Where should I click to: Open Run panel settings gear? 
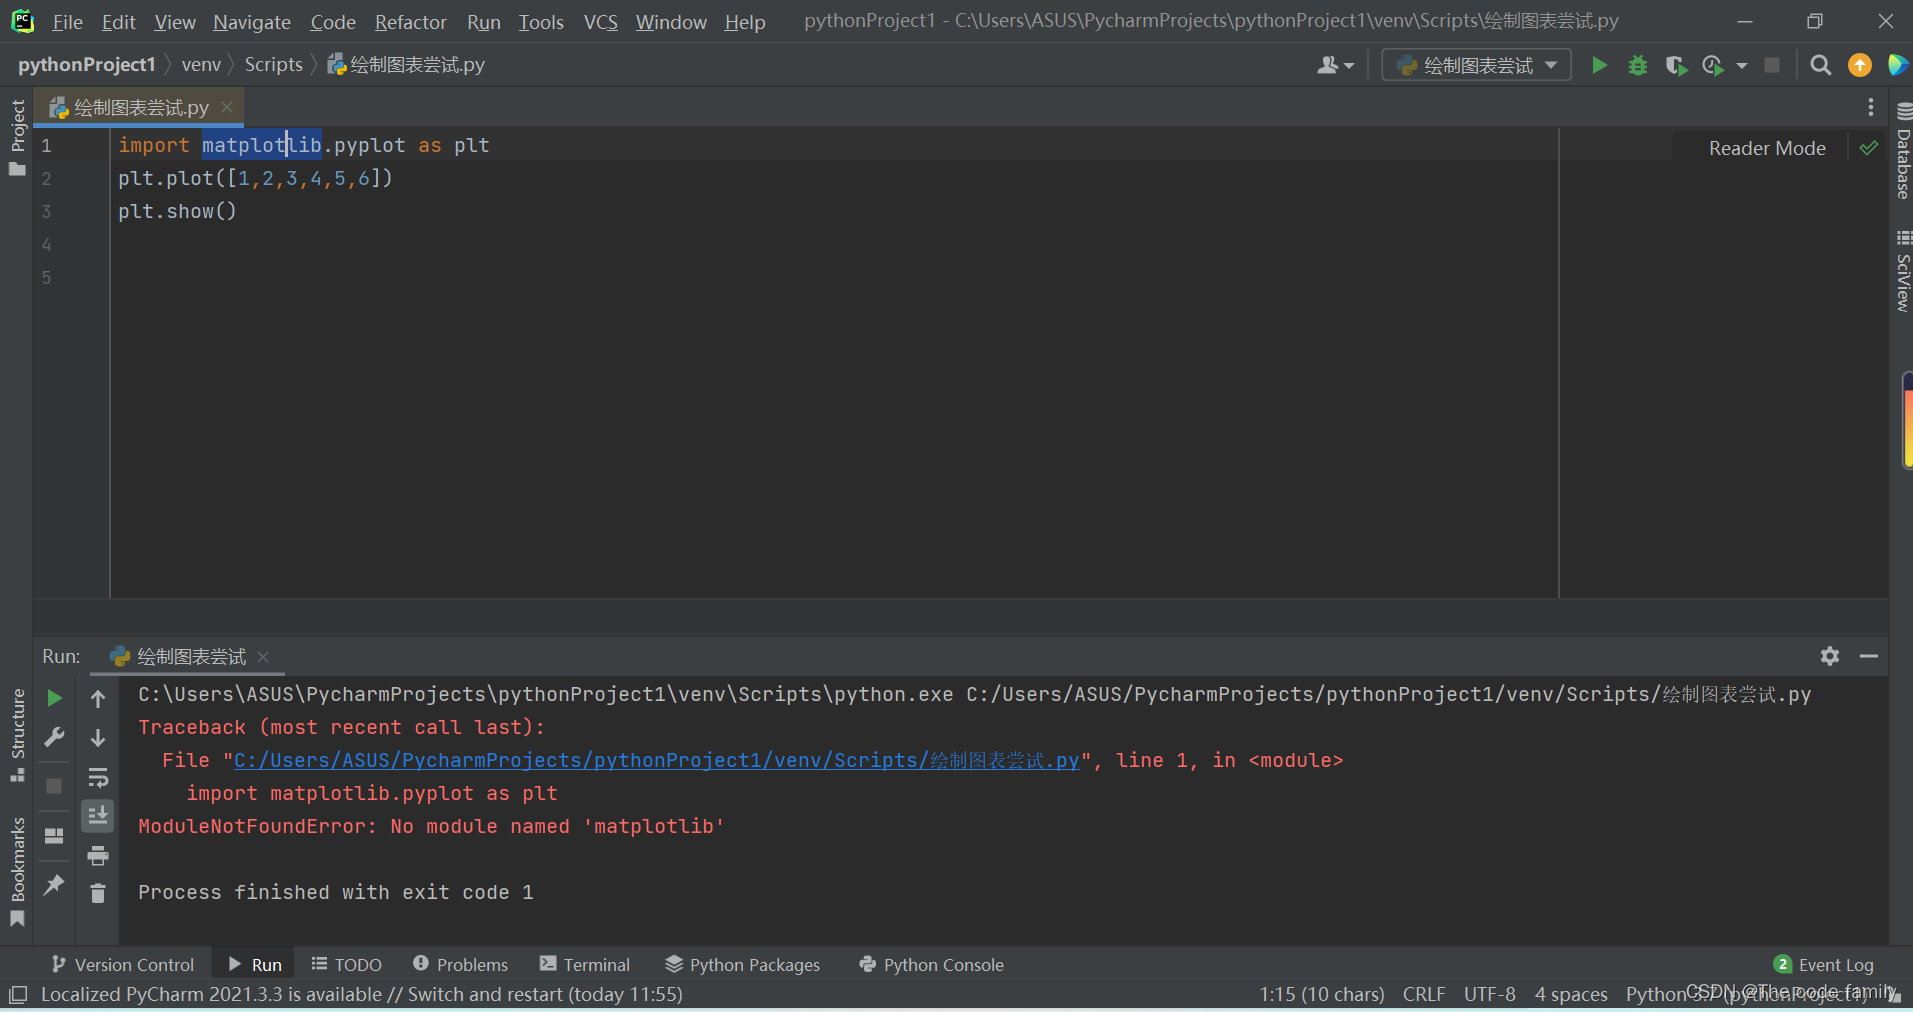pos(1830,656)
